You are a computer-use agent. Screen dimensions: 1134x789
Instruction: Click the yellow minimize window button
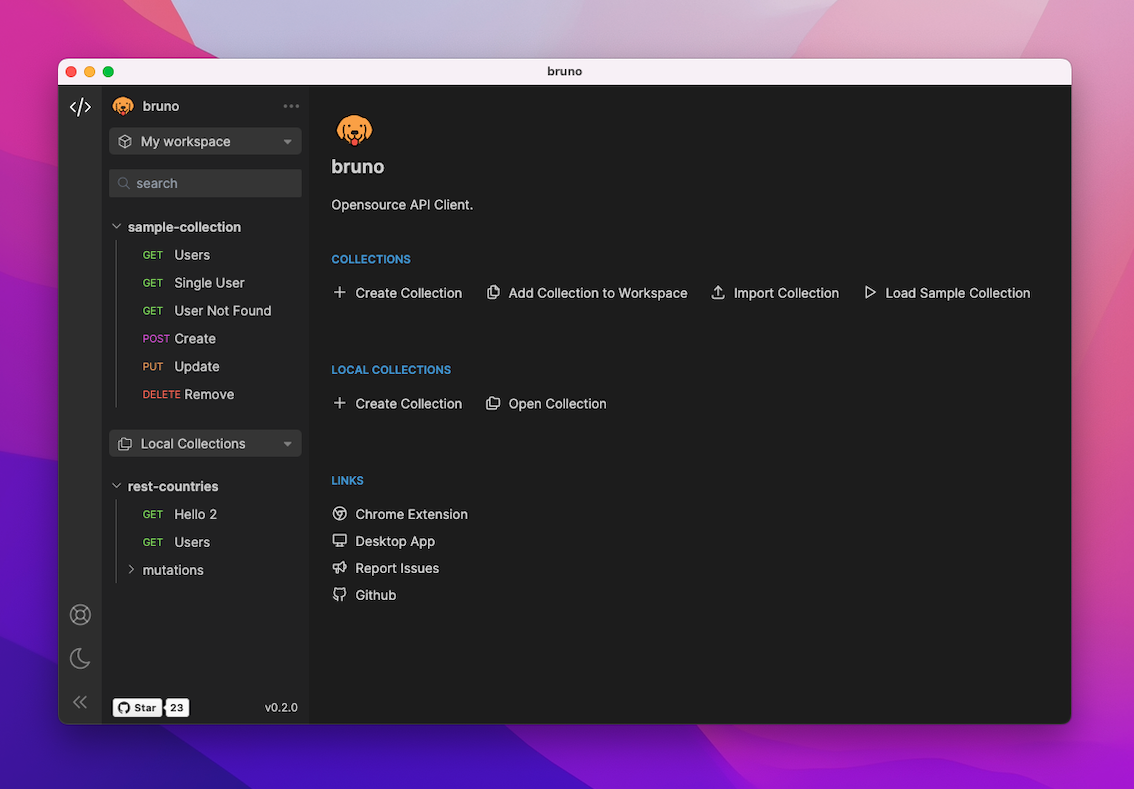point(90,72)
